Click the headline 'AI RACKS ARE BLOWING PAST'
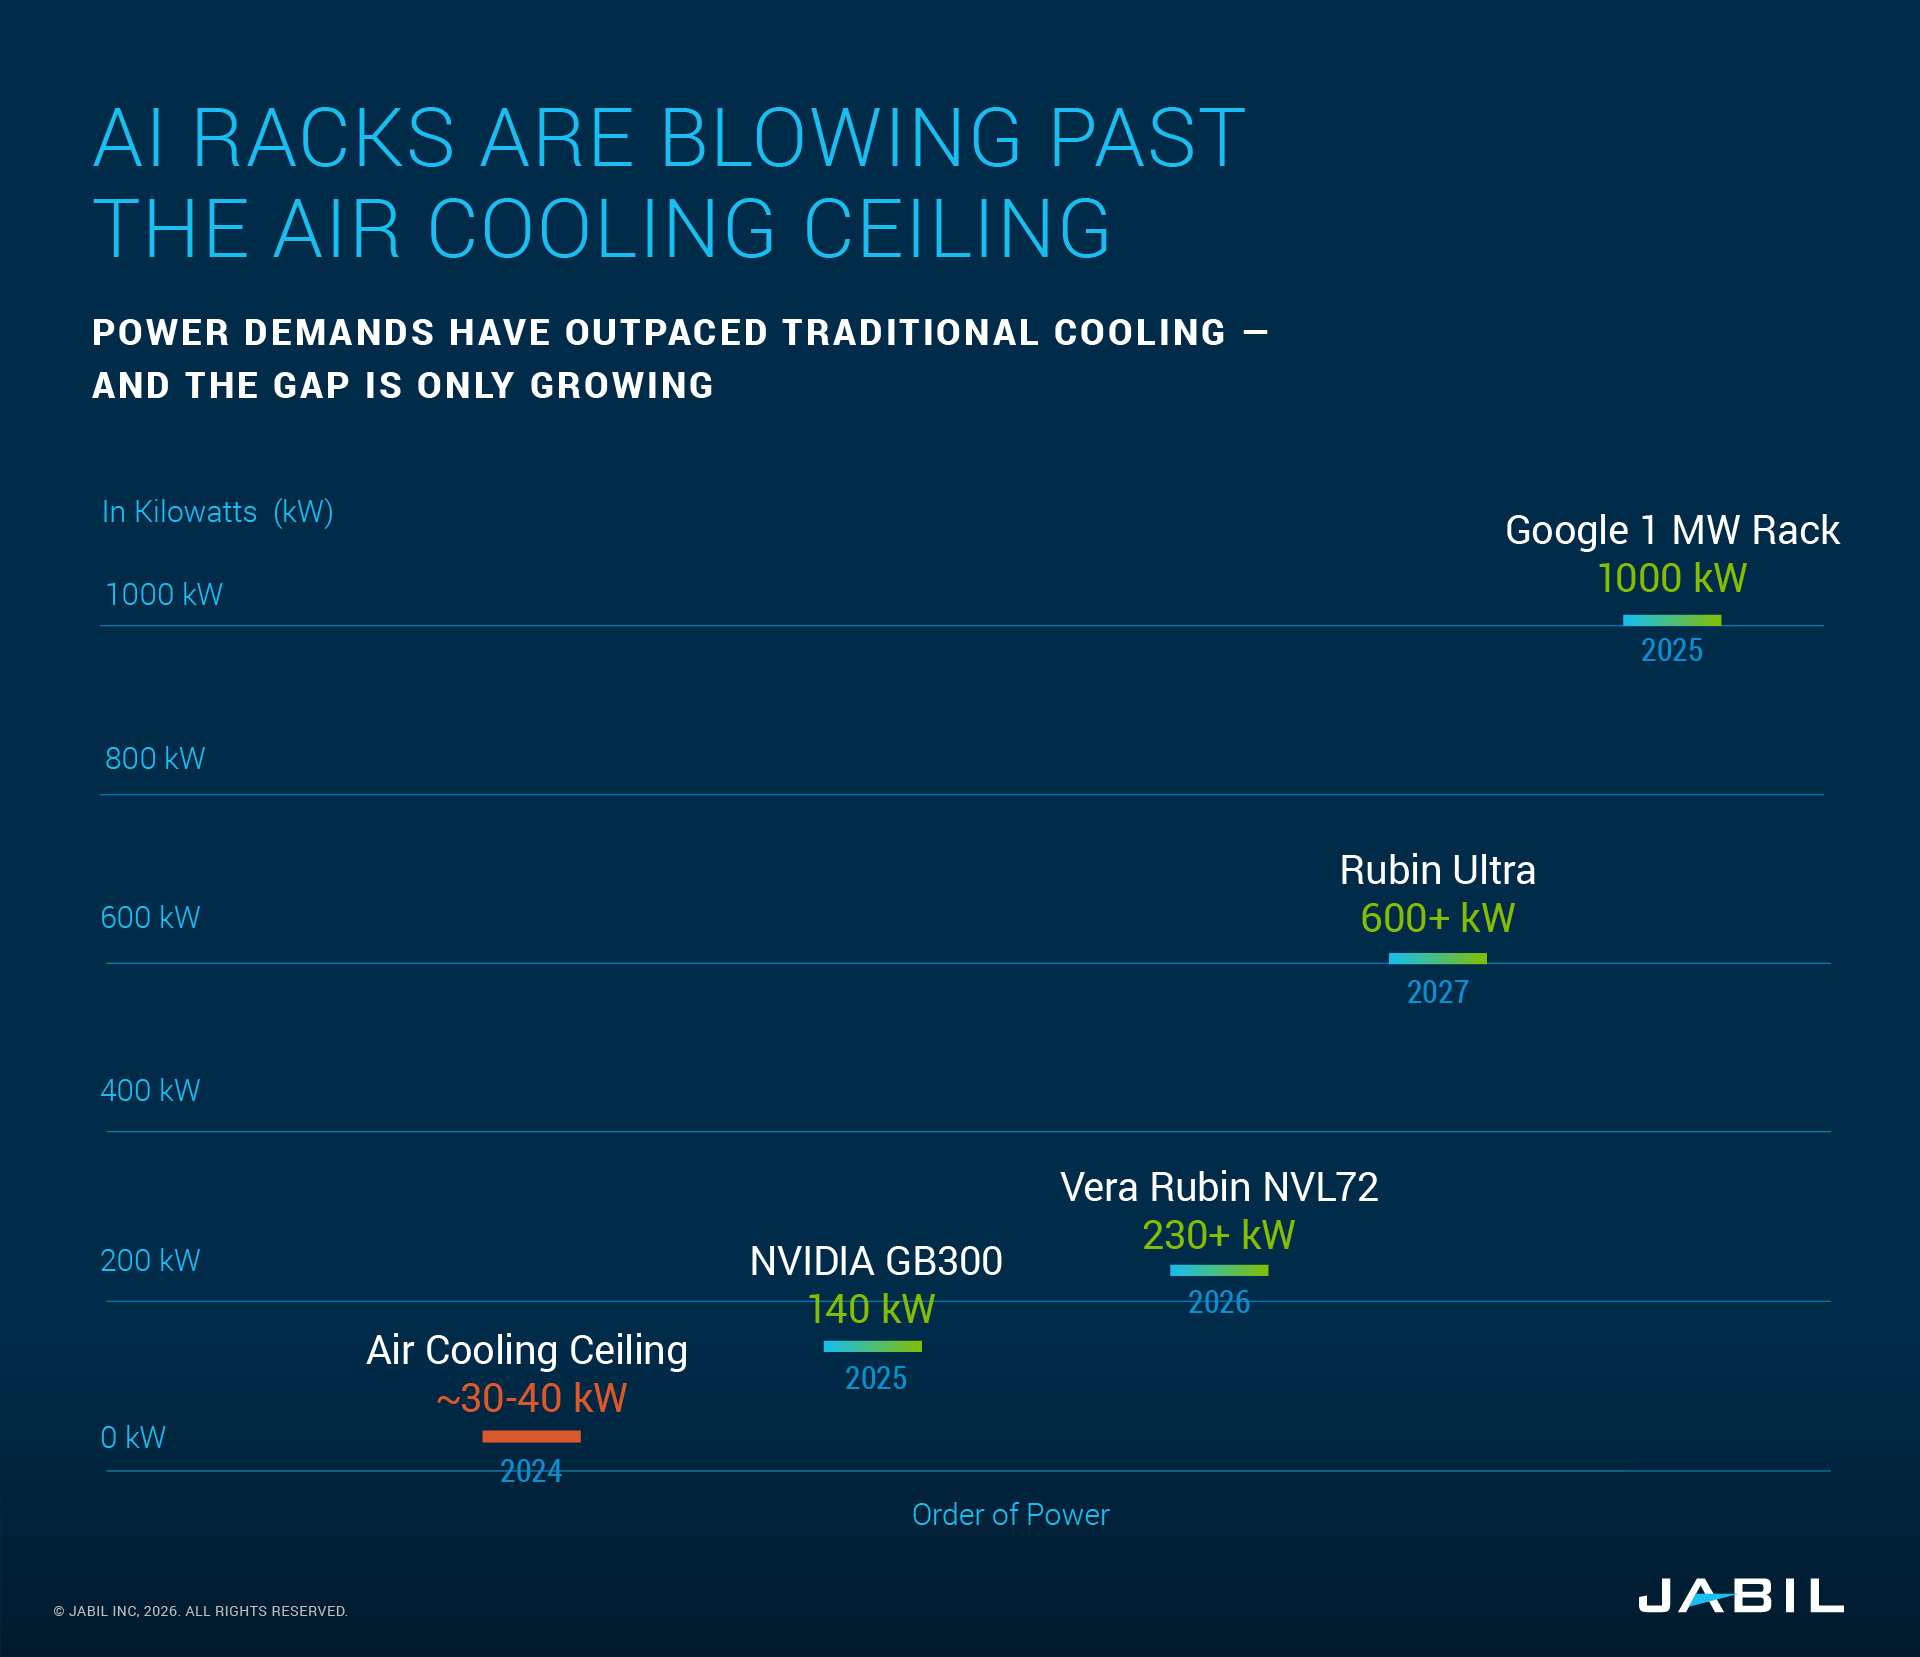 click(669, 138)
